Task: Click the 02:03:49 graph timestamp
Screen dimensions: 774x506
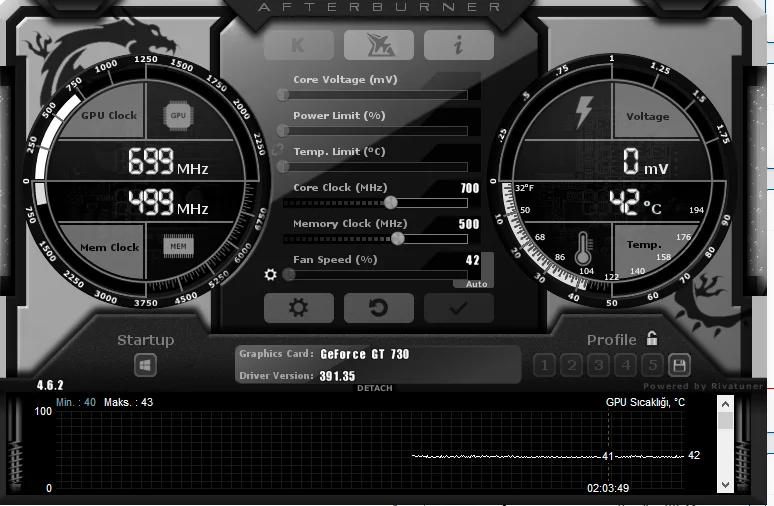Action: (x=608, y=488)
